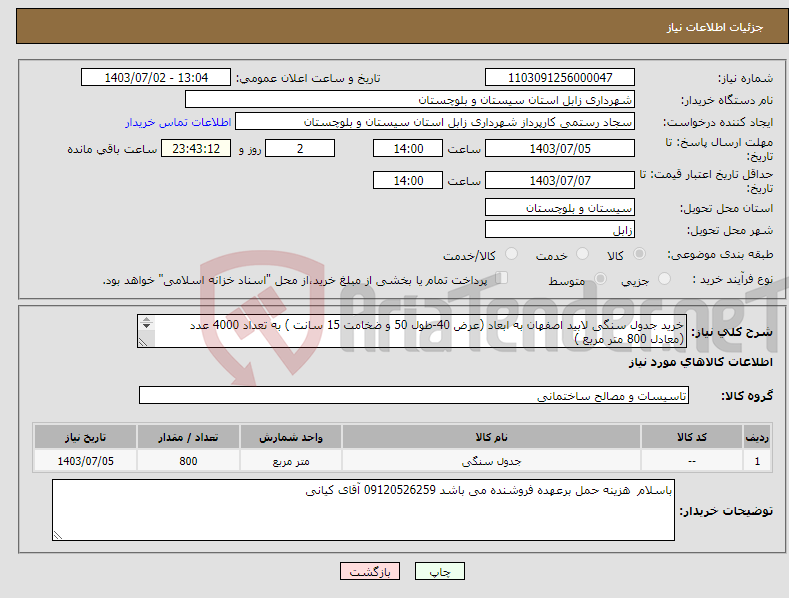Click the delivery province field سیستان و بلوچستان
Screen dimensions: 789x598
[x=560, y=207]
